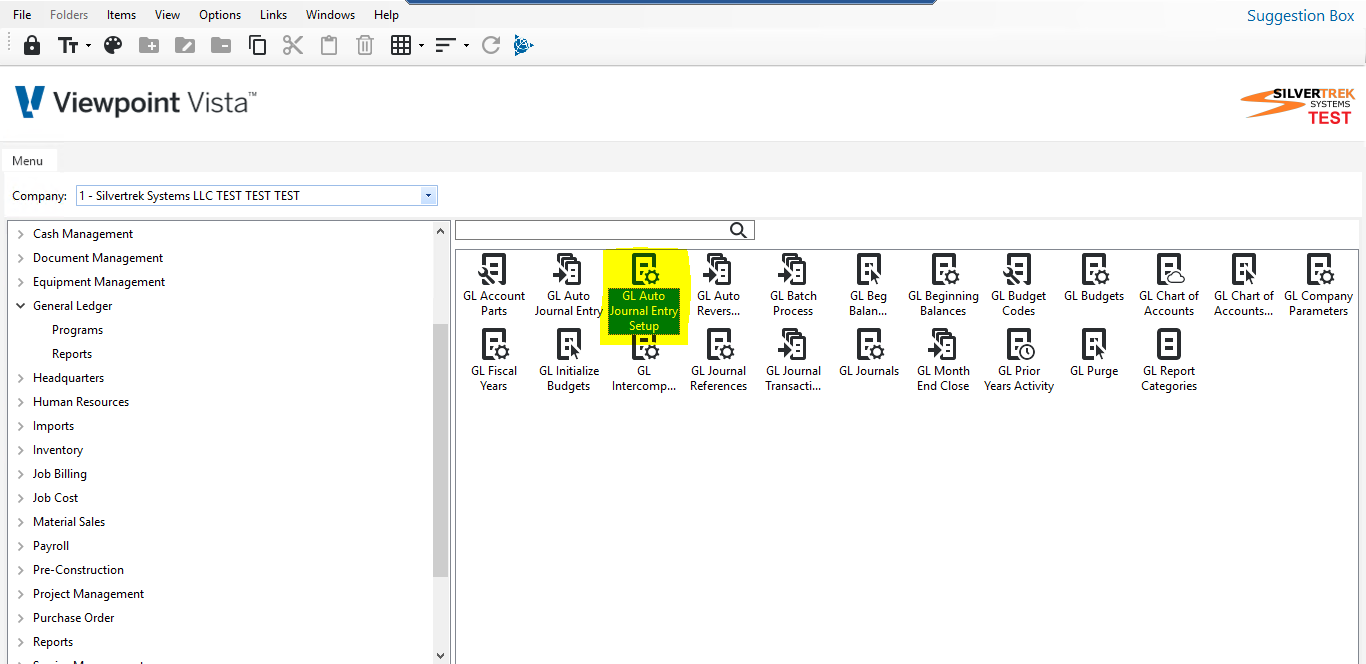Select Reports under General Ledger
This screenshot has width=1366, height=664.
pos(72,354)
